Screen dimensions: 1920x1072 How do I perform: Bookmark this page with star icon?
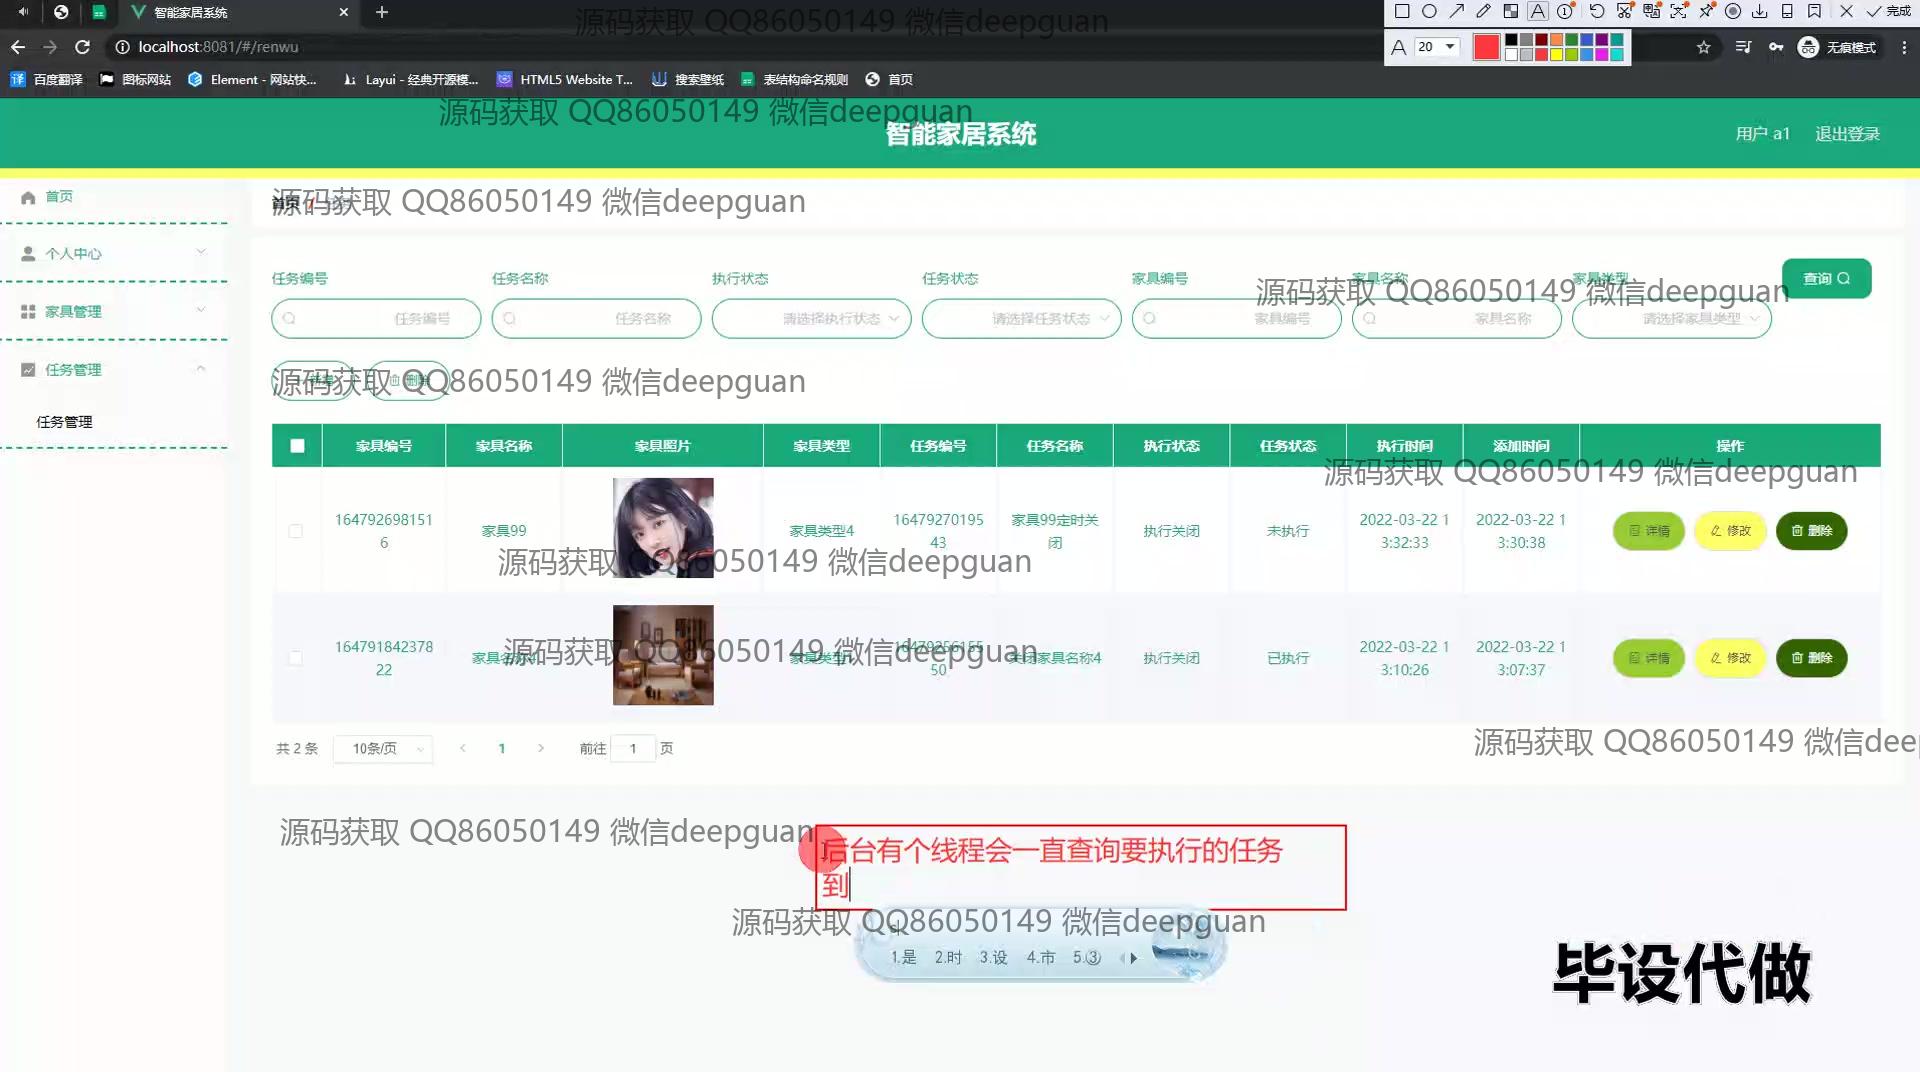click(x=1704, y=47)
